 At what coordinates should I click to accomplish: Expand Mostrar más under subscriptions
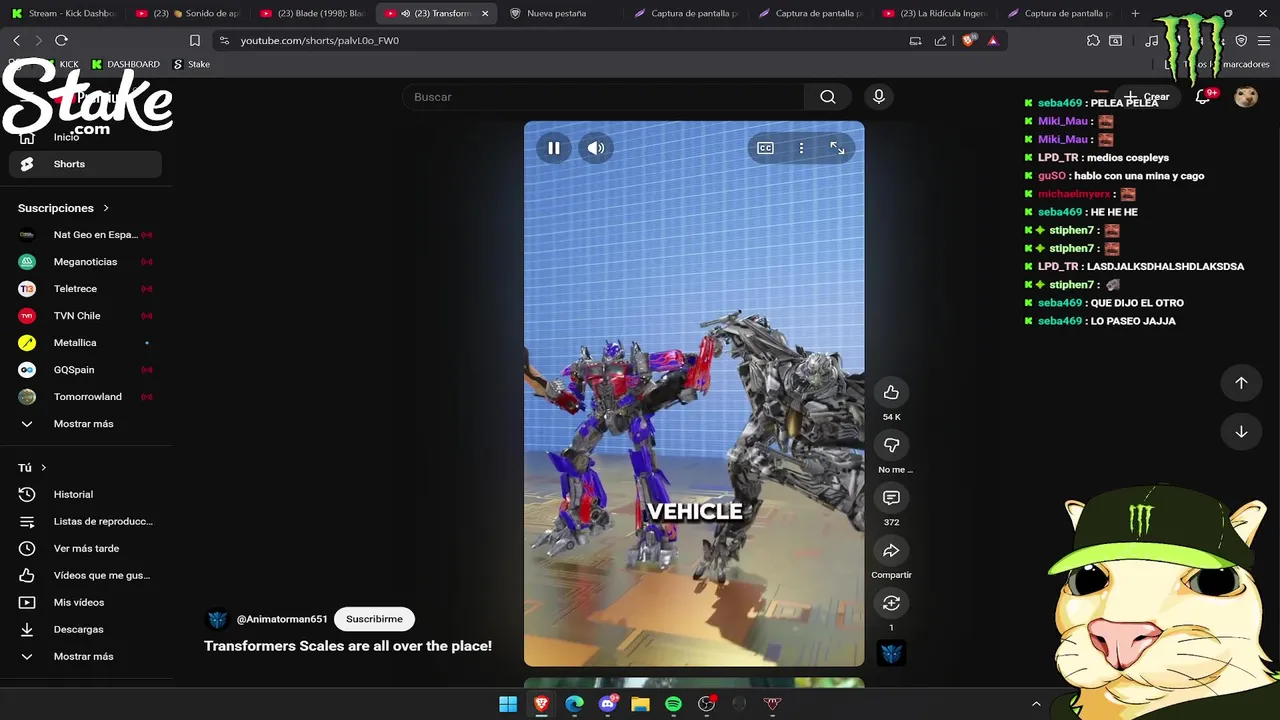(85, 424)
